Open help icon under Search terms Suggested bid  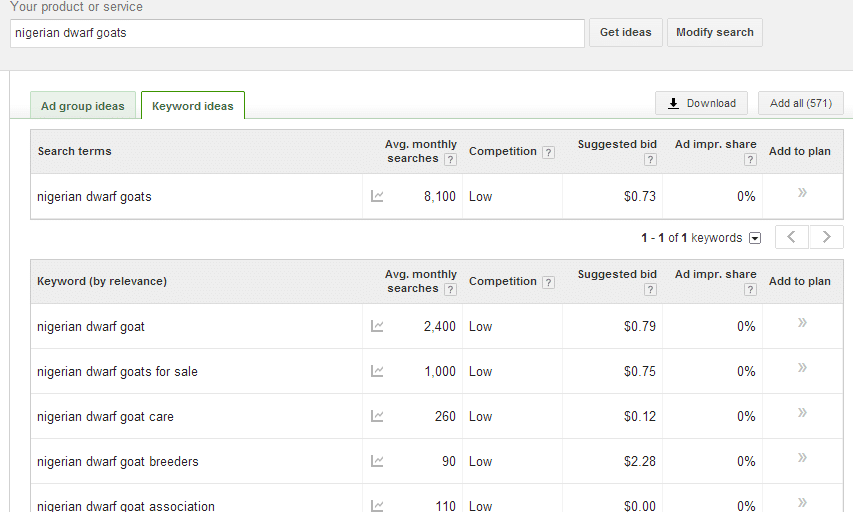tap(650, 159)
